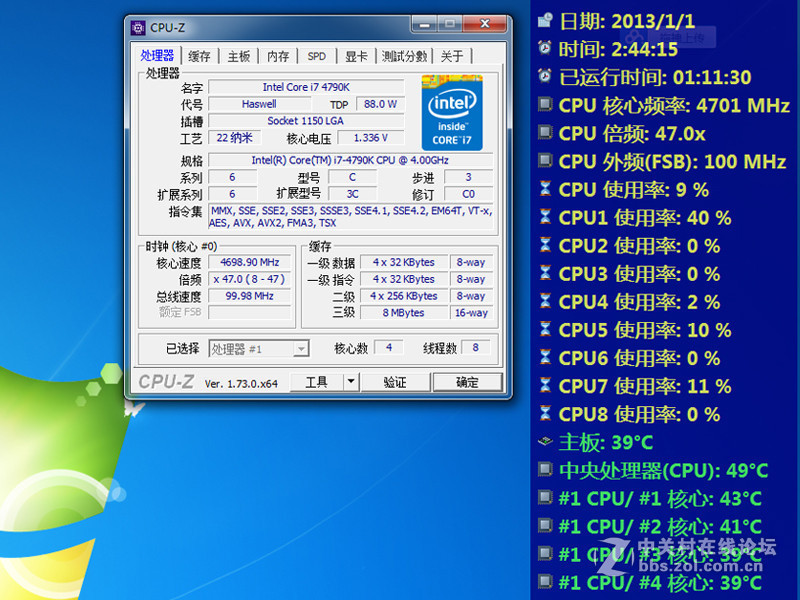
Task: Close the CPU-Z window
Action: click(485, 23)
